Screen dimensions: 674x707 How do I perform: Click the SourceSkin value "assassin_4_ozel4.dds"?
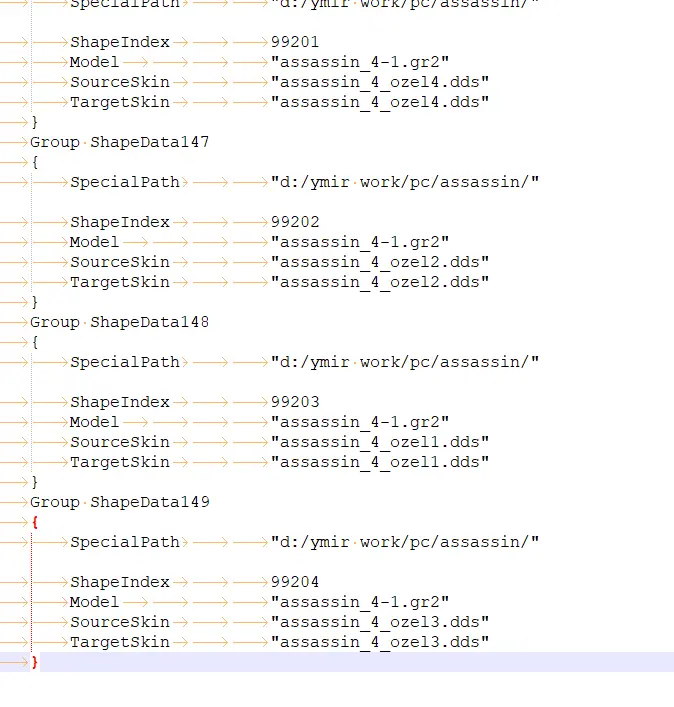380,82
